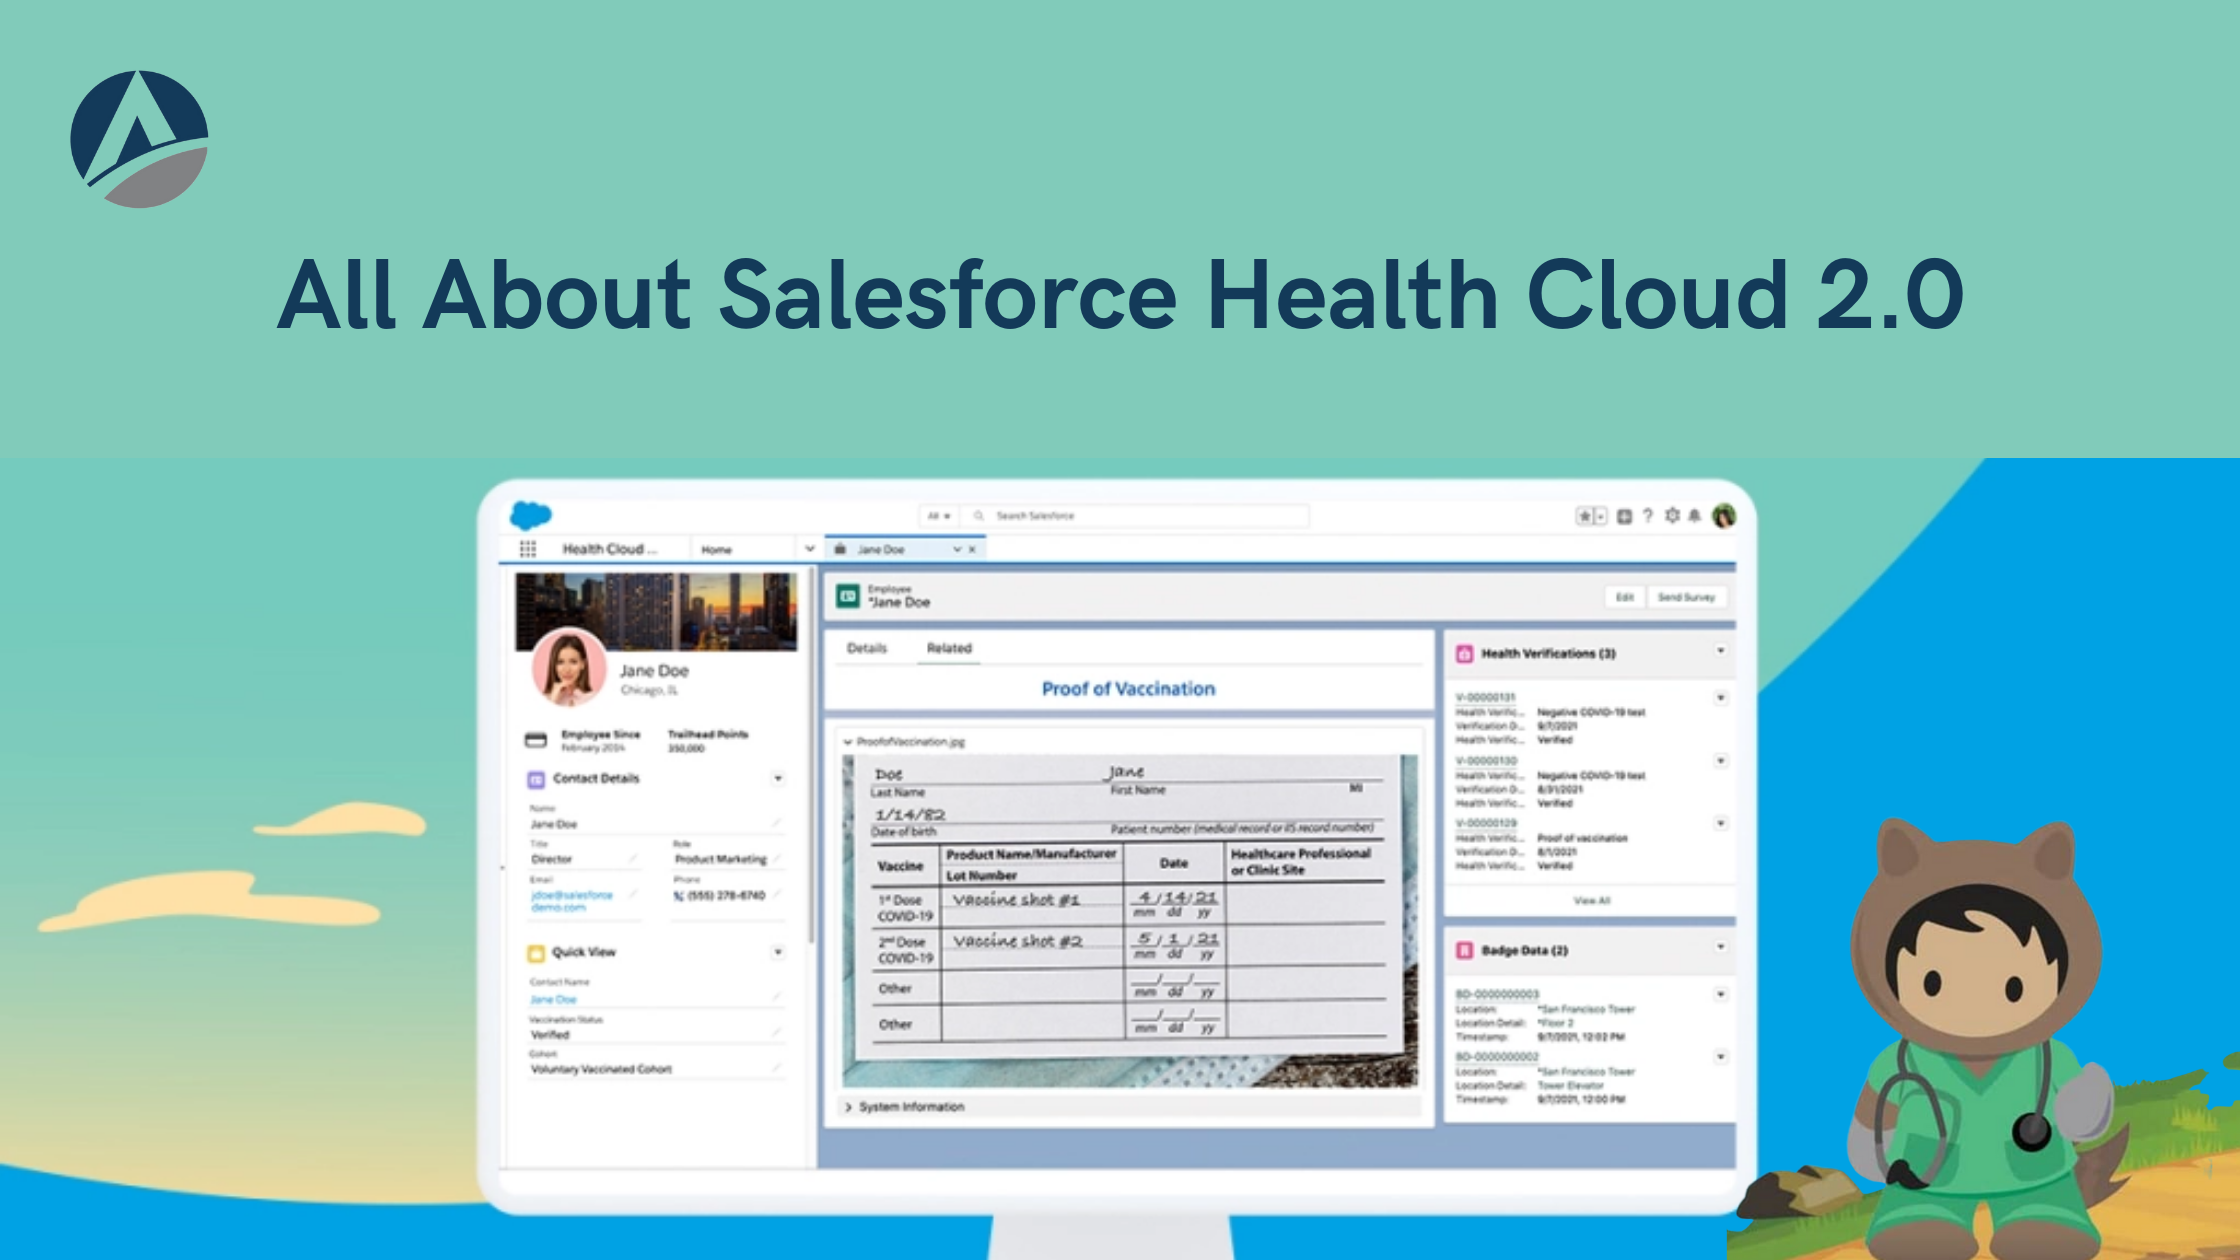Click the Edit button
The height and width of the screenshot is (1260, 2240).
[x=1625, y=597]
